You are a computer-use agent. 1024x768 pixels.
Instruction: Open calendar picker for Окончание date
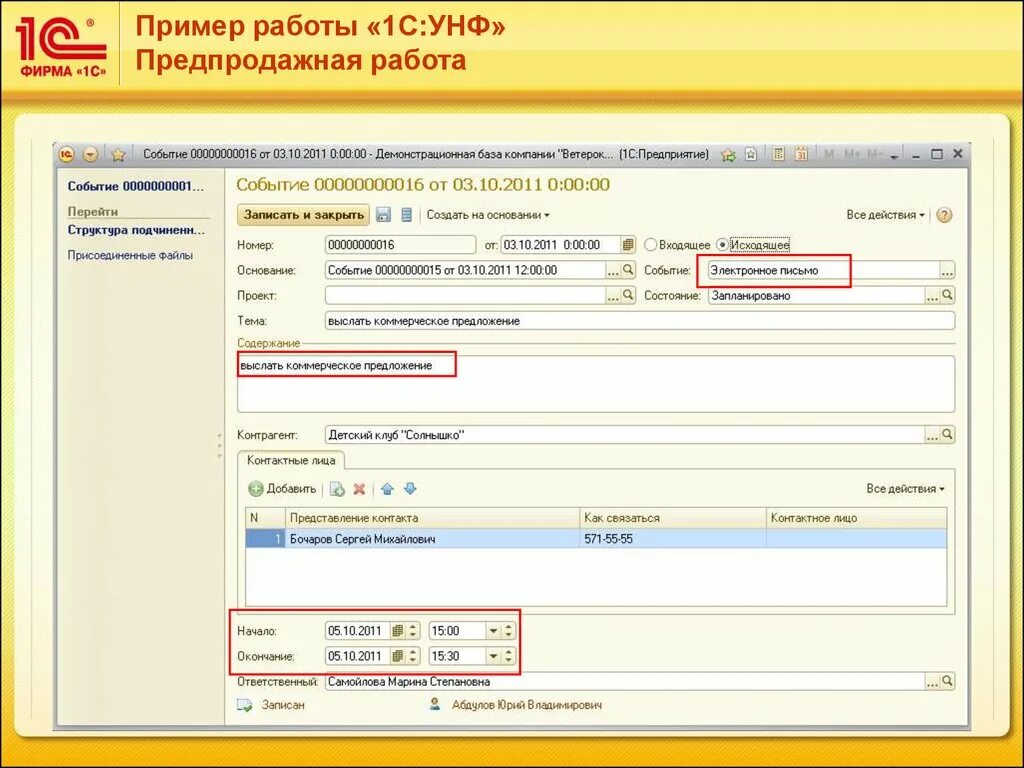(x=397, y=656)
